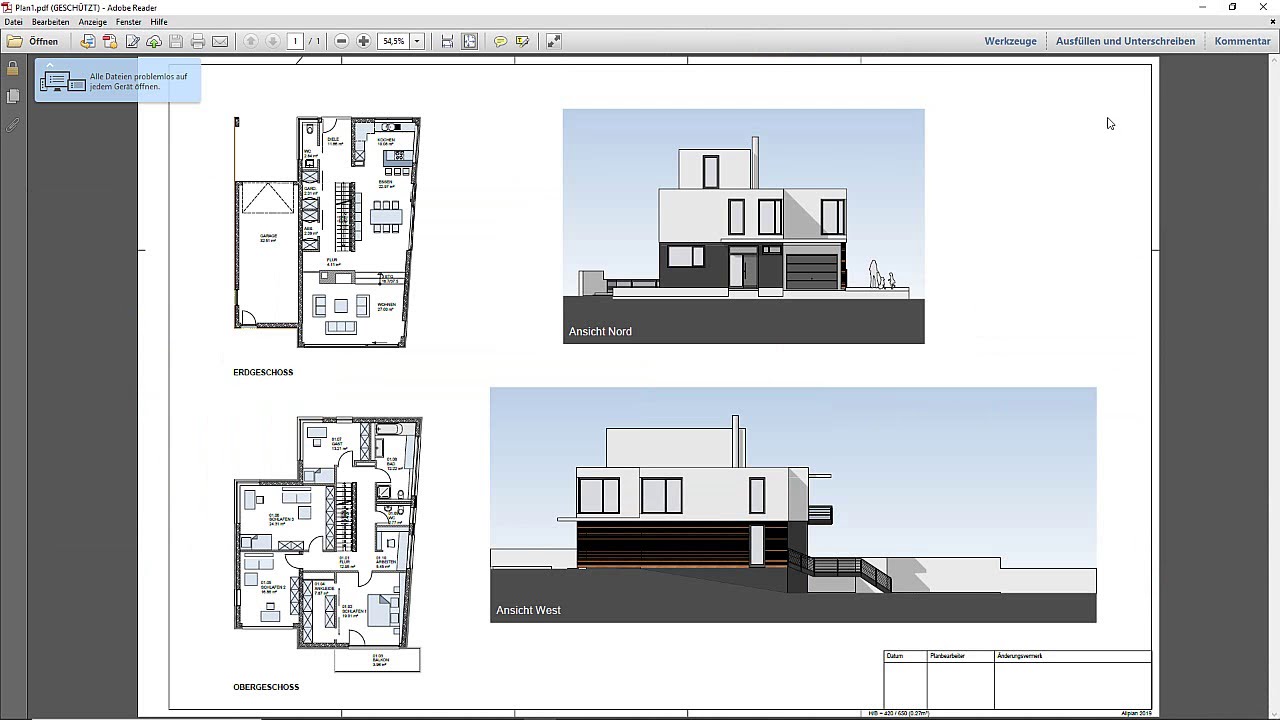Screen dimensions: 1280x720
Task: Click the OBERGESCHOSS label
Action: tap(266, 687)
